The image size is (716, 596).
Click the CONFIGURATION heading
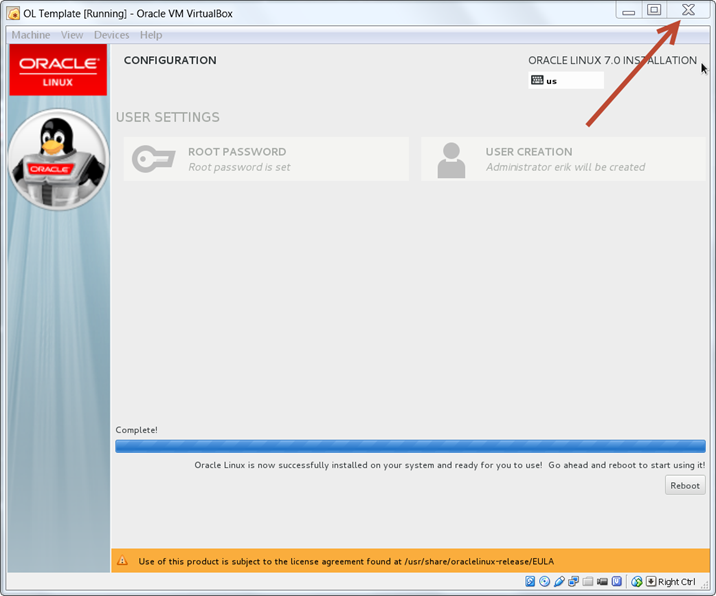170,60
